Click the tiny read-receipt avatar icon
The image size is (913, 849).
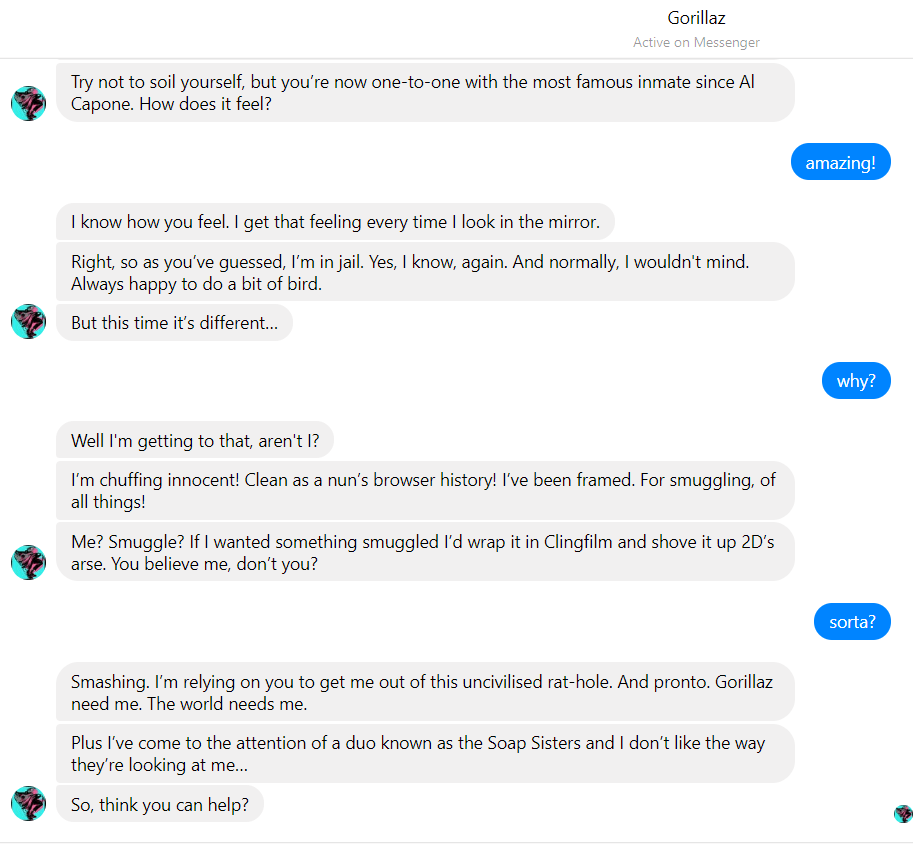pos(903,814)
